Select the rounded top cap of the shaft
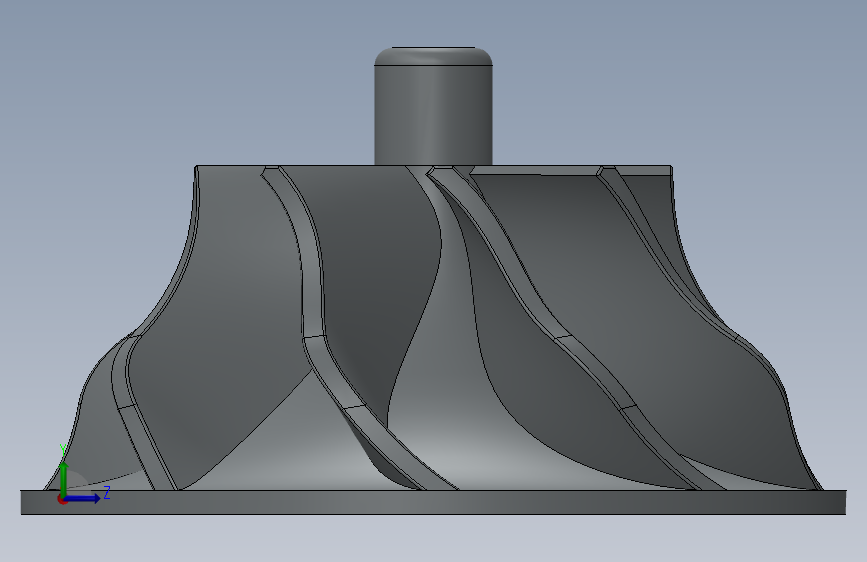 point(433,56)
